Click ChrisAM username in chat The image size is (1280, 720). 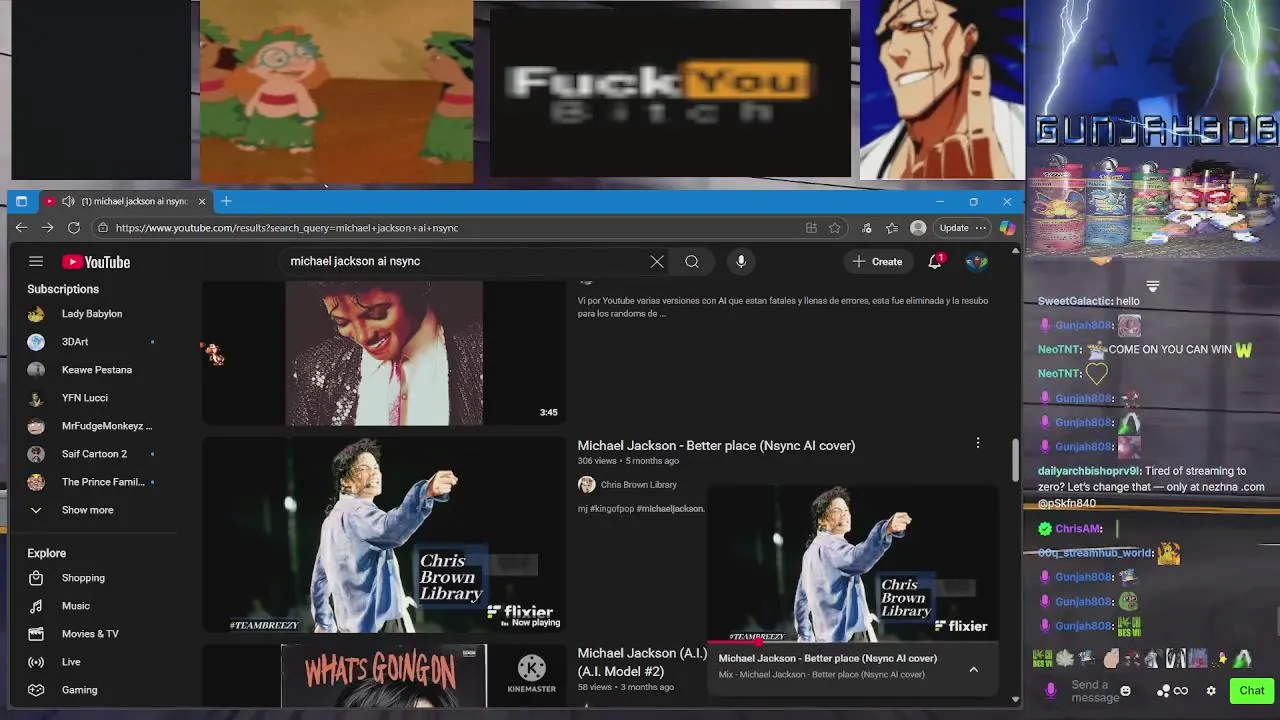[1078, 529]
